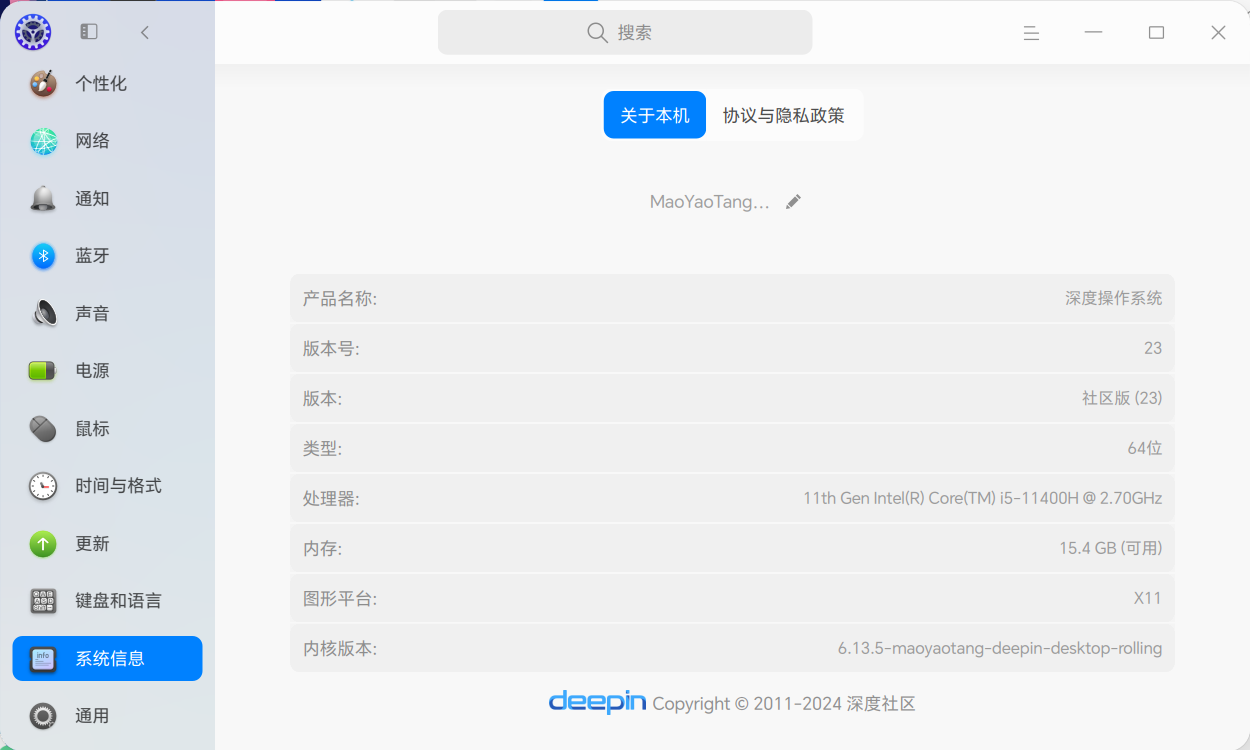Open the Update green arrow icon
This screenshot has width=1250, height=750.
(x=43, y=544)
